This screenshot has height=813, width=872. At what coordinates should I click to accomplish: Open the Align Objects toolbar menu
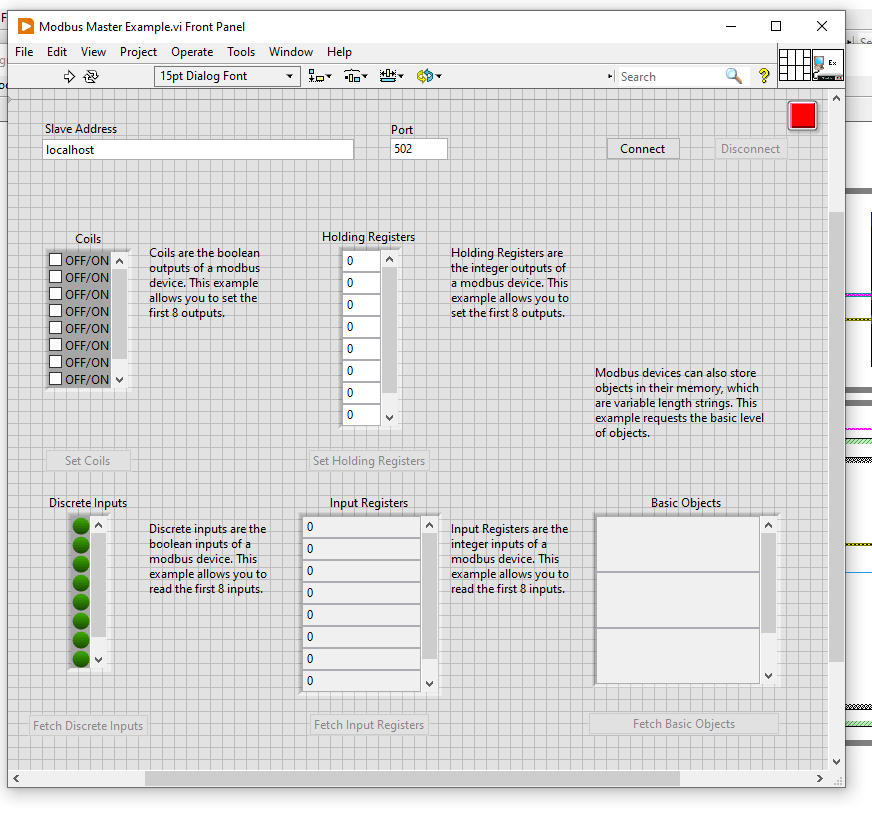320,76
